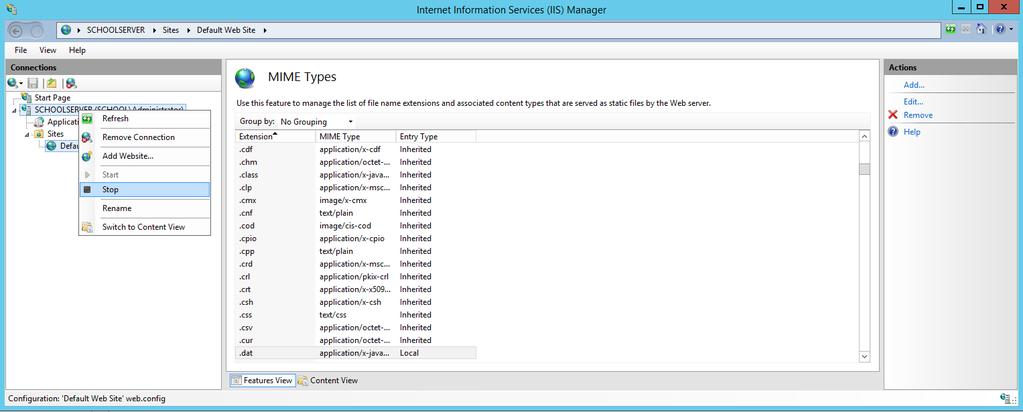
Task: Click the Application Pools icon in tree
Action: (x=39, y=122)
